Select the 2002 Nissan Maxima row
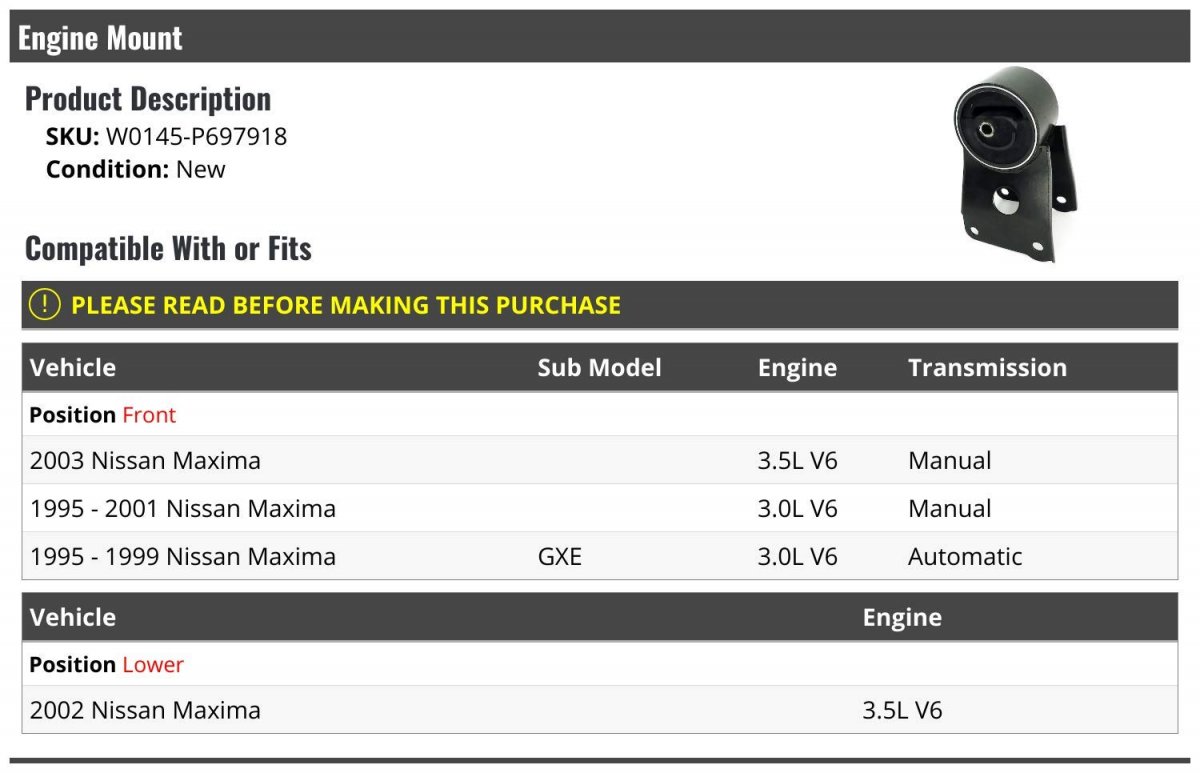The image size is (1200, 773). coord(600,711)
